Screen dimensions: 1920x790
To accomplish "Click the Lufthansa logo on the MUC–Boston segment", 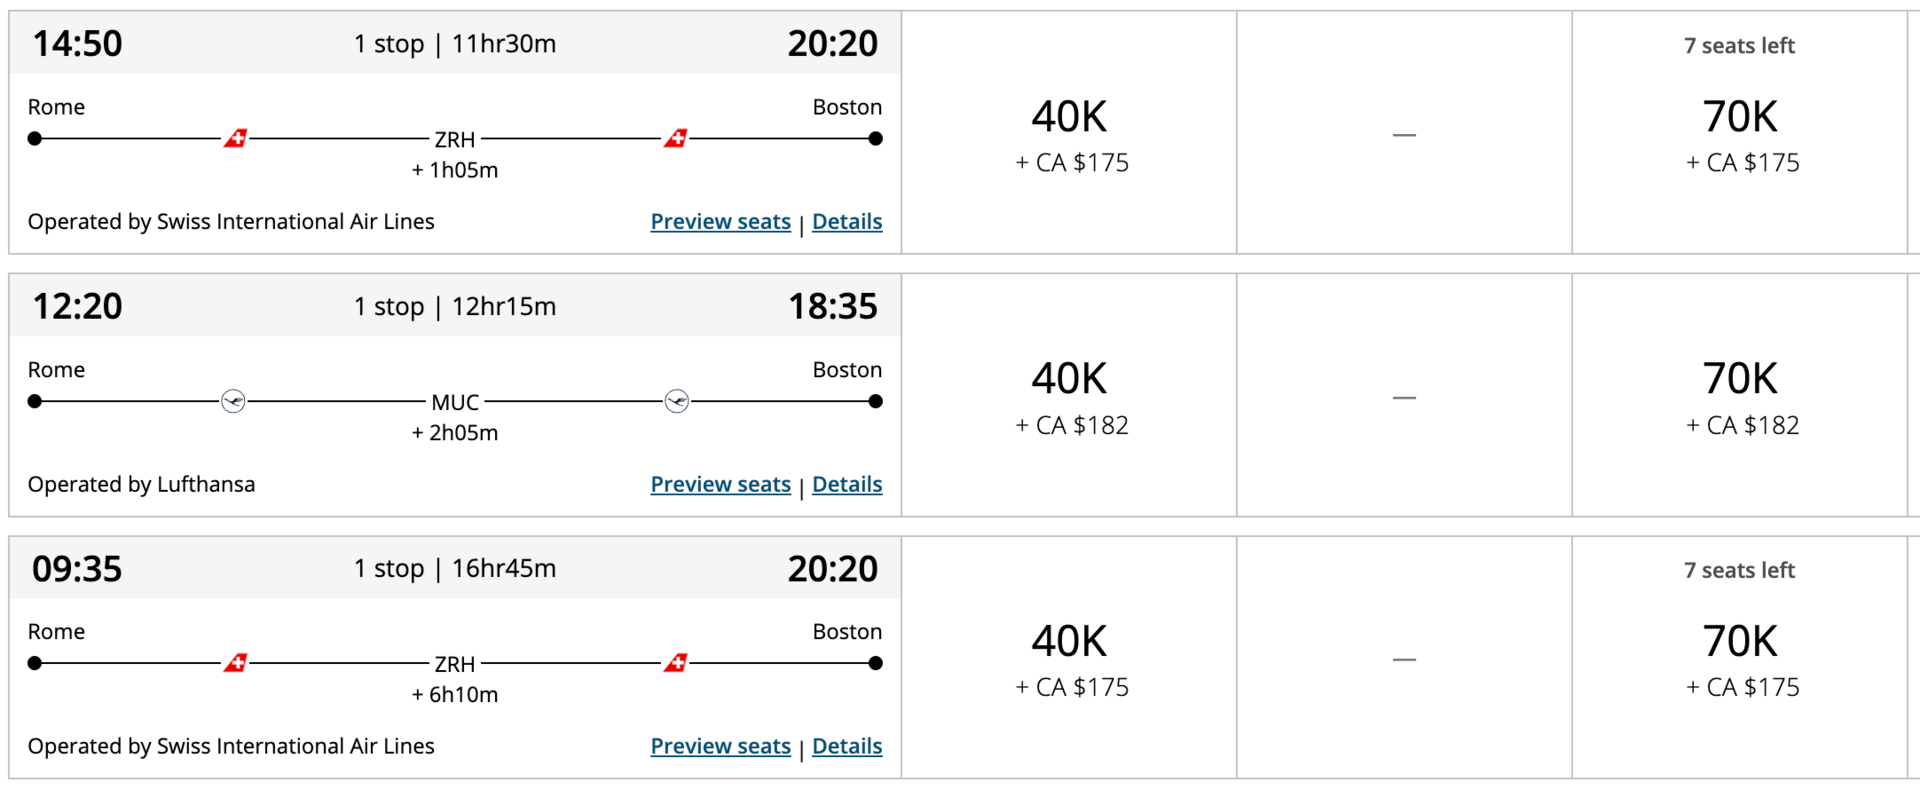I will (677, 401).
